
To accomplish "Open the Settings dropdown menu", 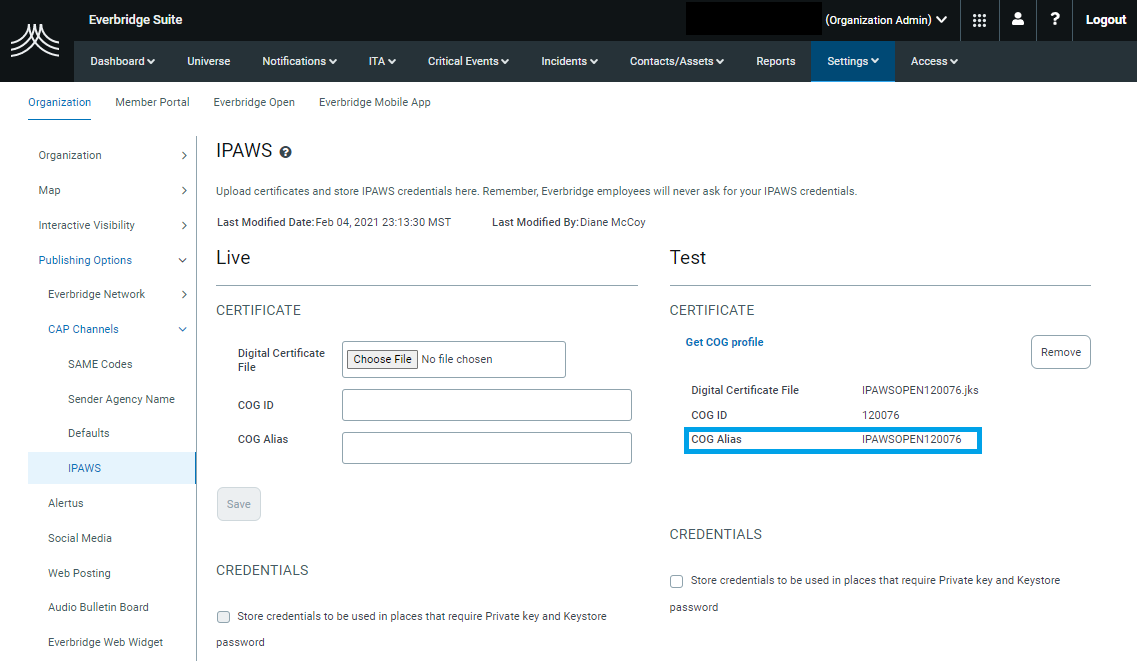I will click(x=853, y=62).
